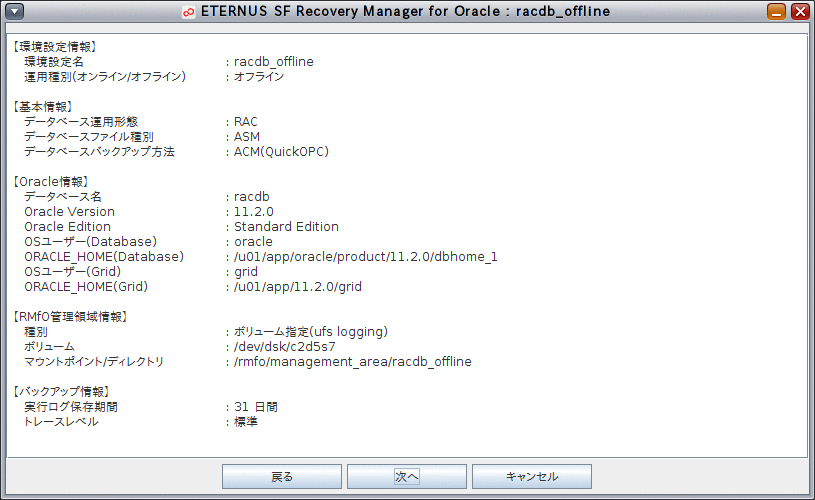Select the オフライン operation type value
Viewport: 815px width, 500px height.
click(x=259, y=77)
